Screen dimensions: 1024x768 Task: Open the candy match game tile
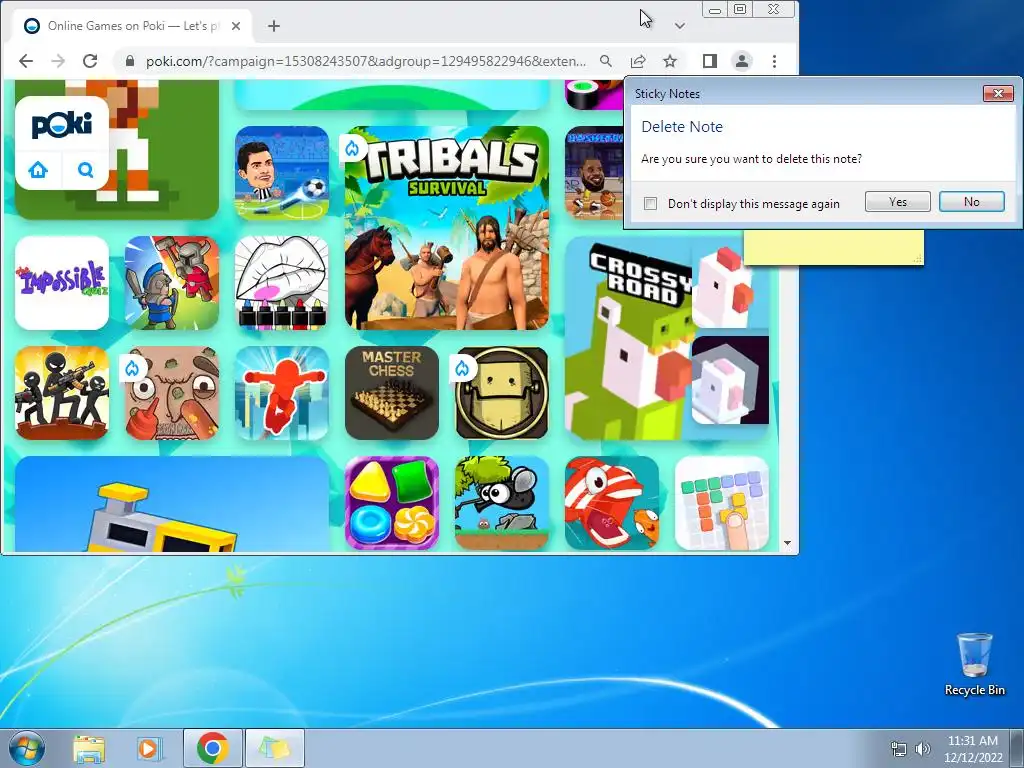392,503
